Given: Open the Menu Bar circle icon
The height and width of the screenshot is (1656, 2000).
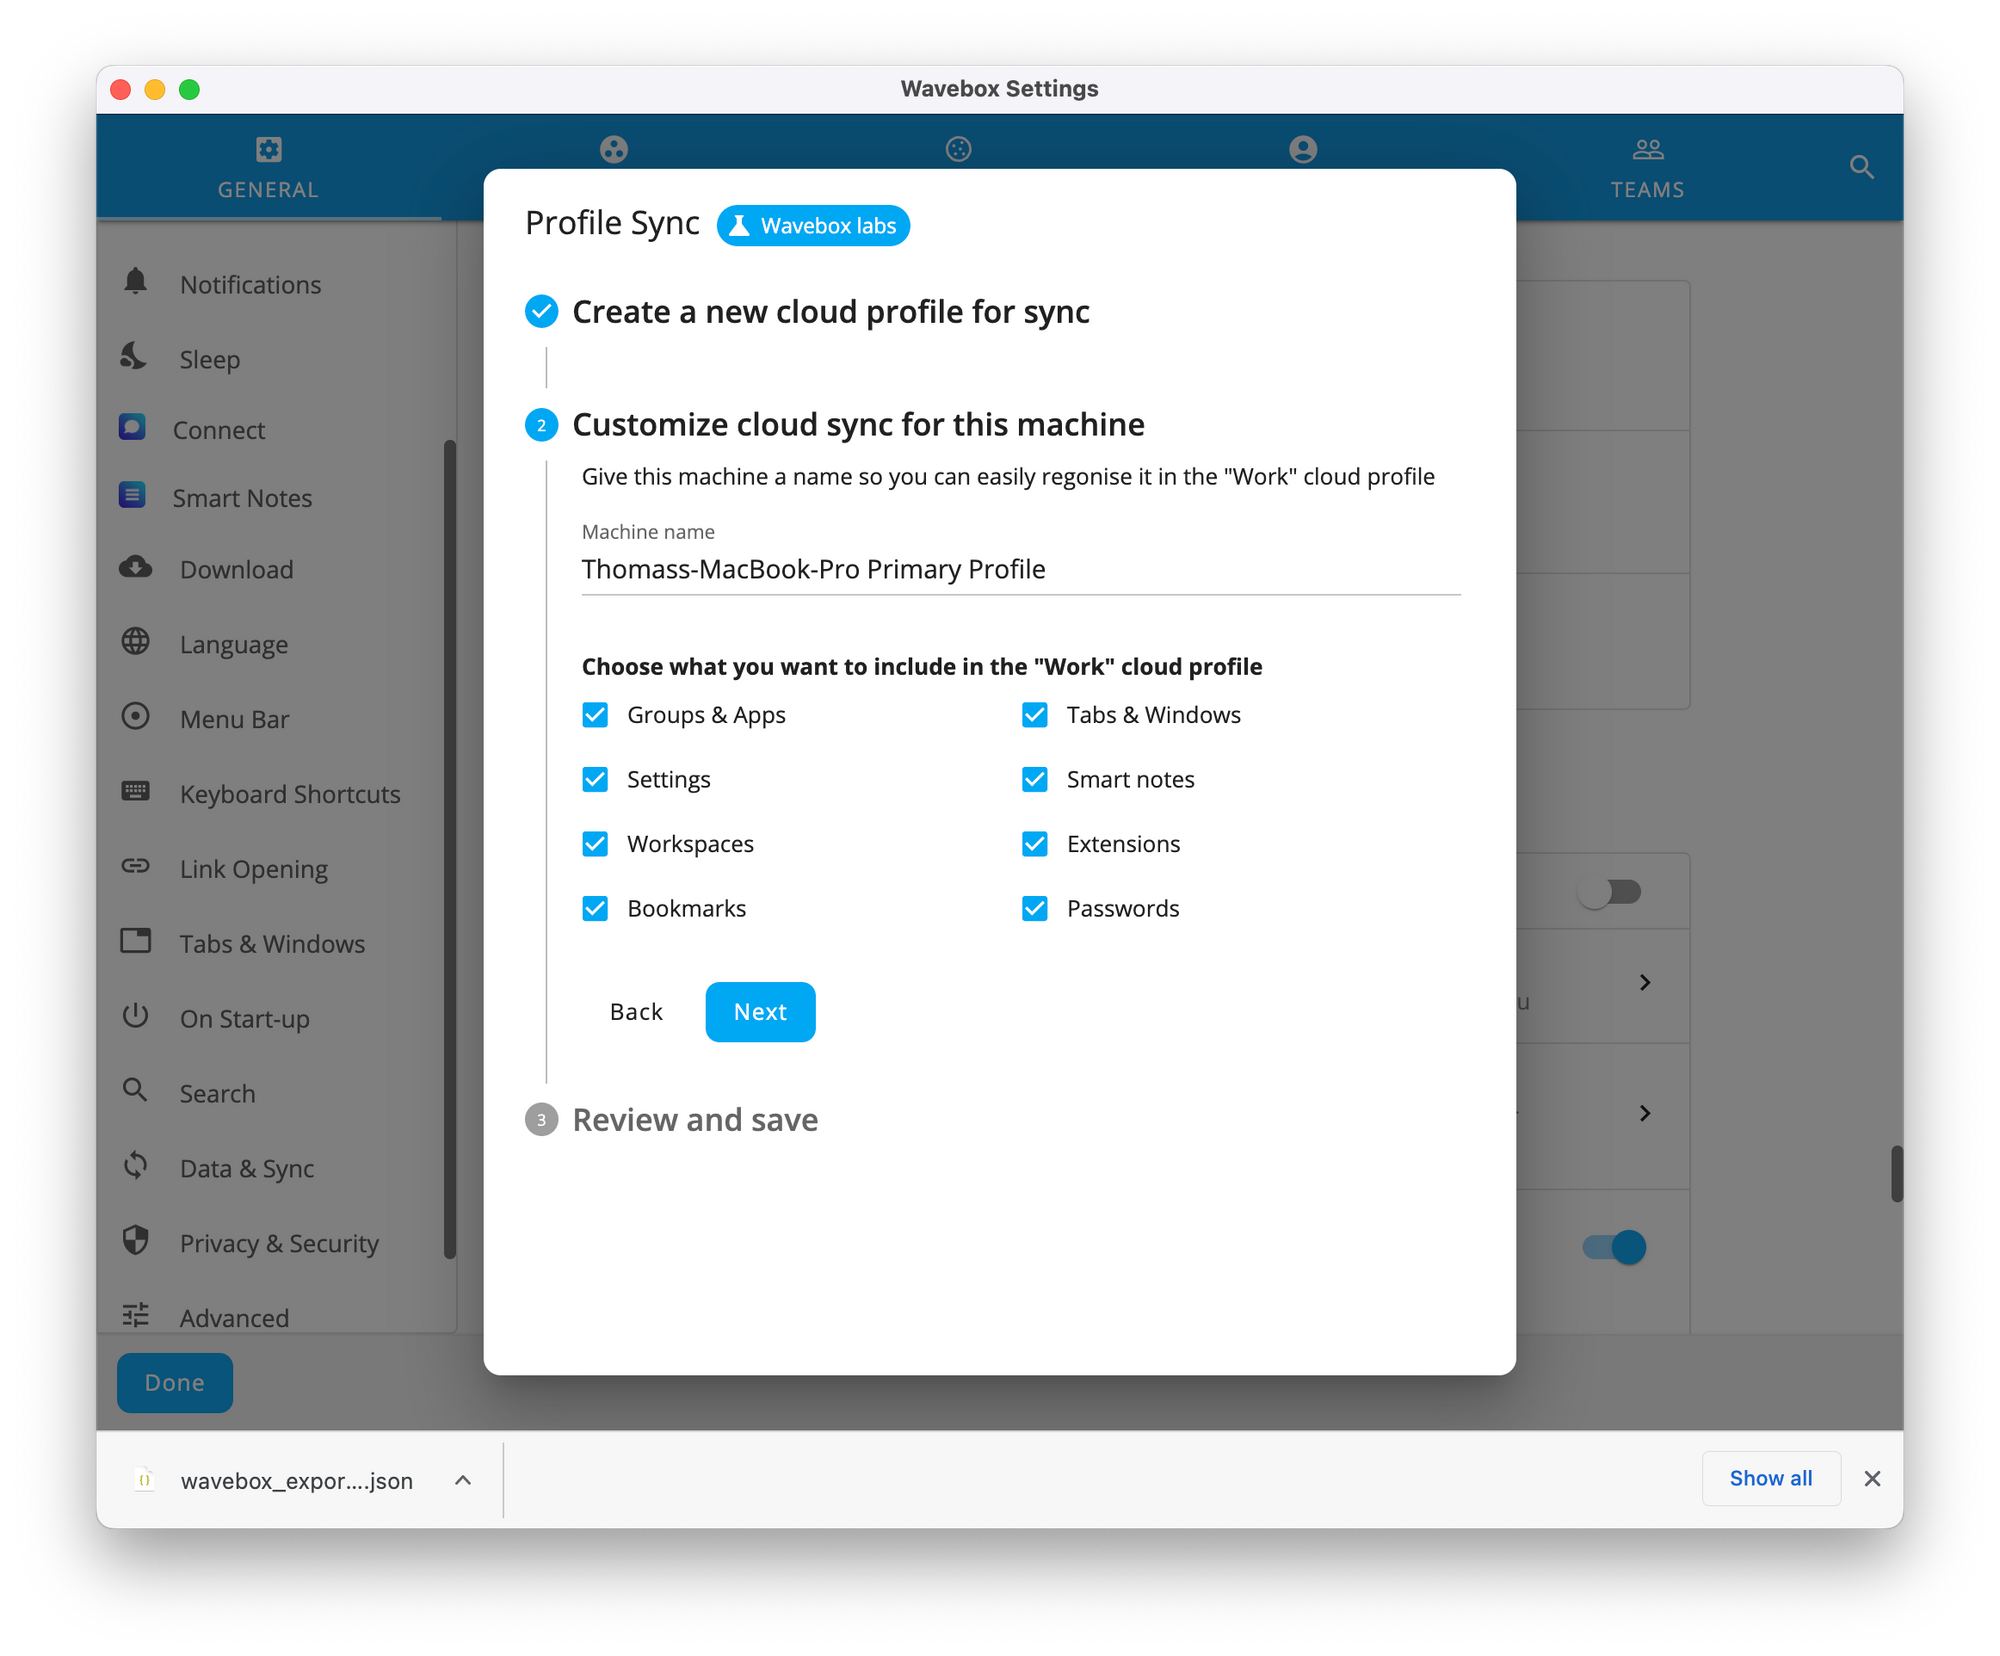Looking at the screenshot, I should 136,717.
